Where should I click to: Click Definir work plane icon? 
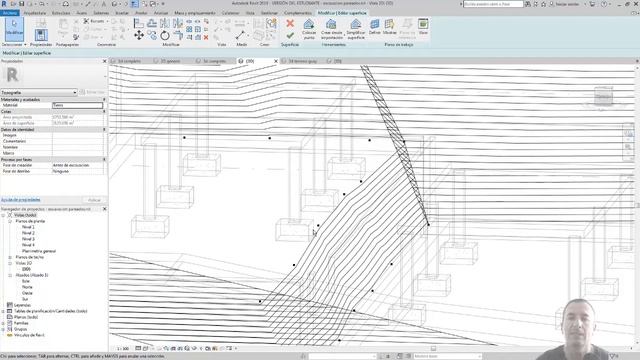click(x=374, y=27)
